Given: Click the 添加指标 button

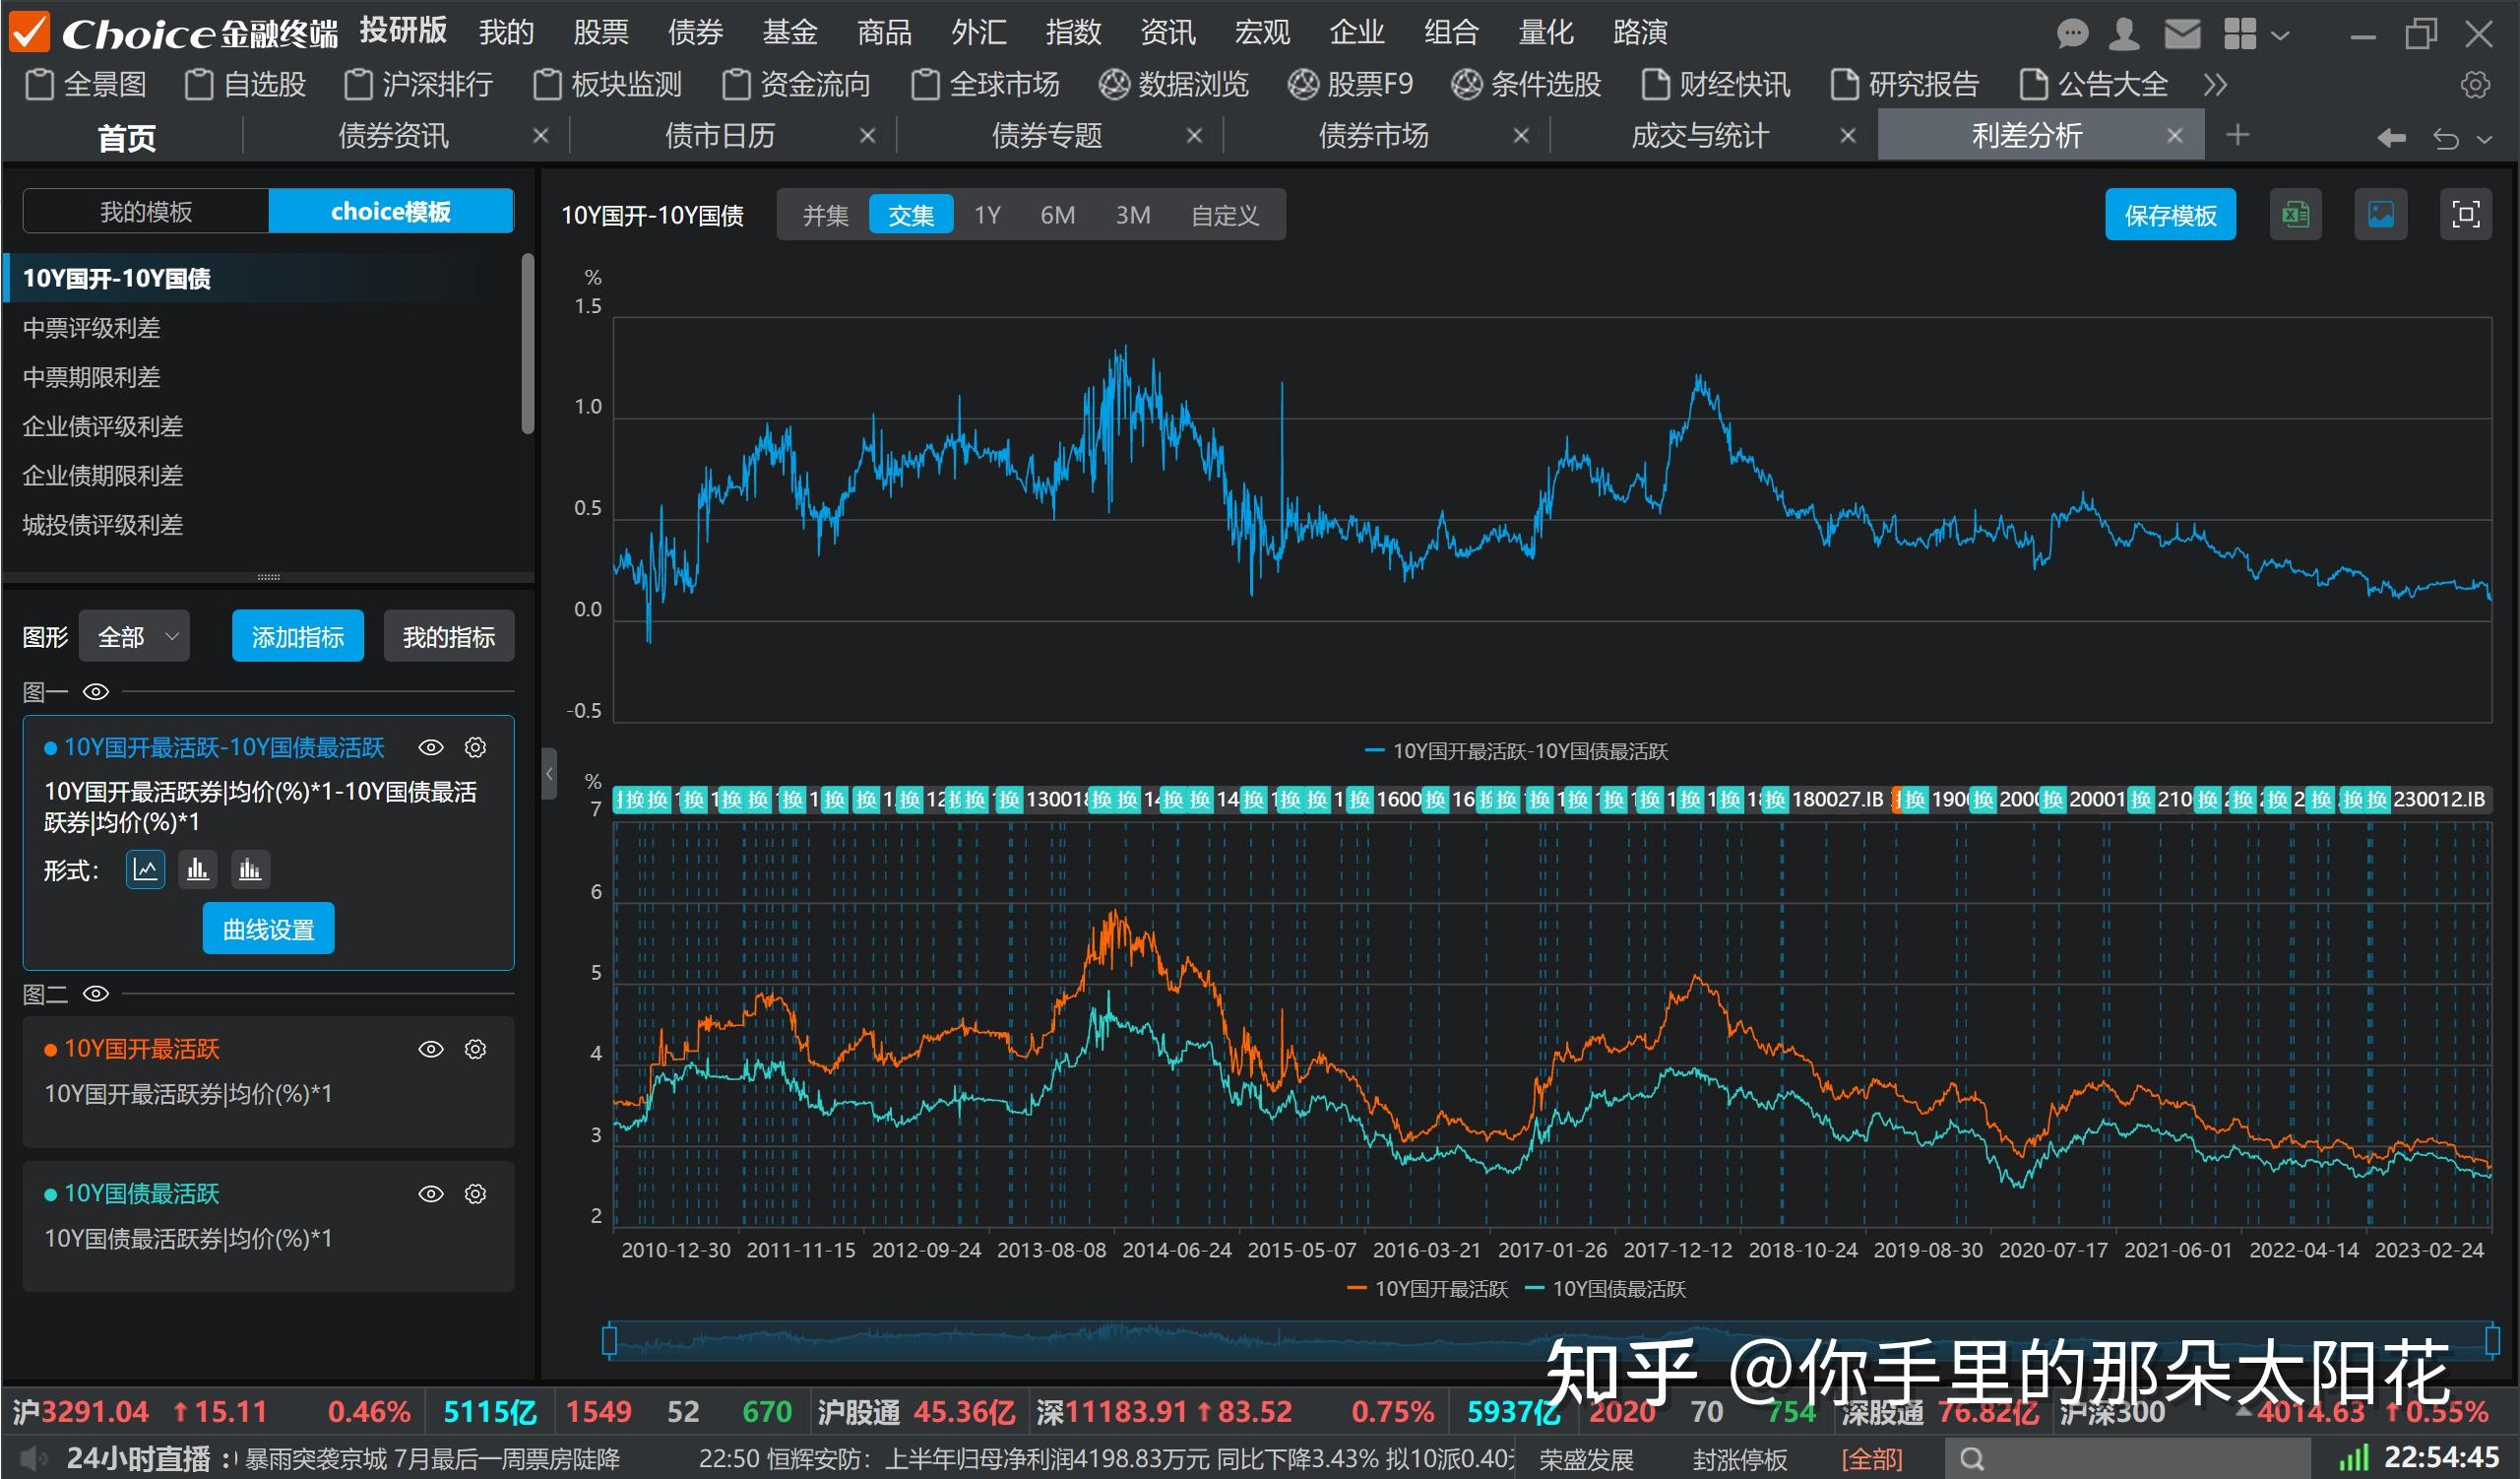Looking at the screenshot, I should [298, 636].
